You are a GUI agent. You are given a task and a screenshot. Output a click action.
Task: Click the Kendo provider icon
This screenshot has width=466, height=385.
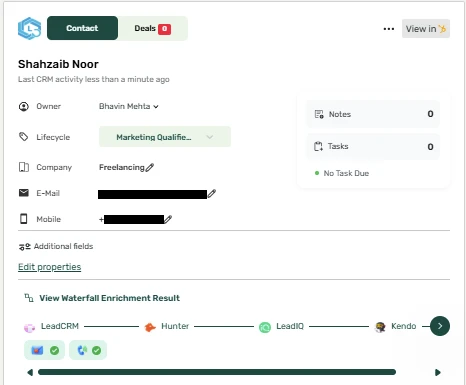pyautogui.click(x=380, y=327)
